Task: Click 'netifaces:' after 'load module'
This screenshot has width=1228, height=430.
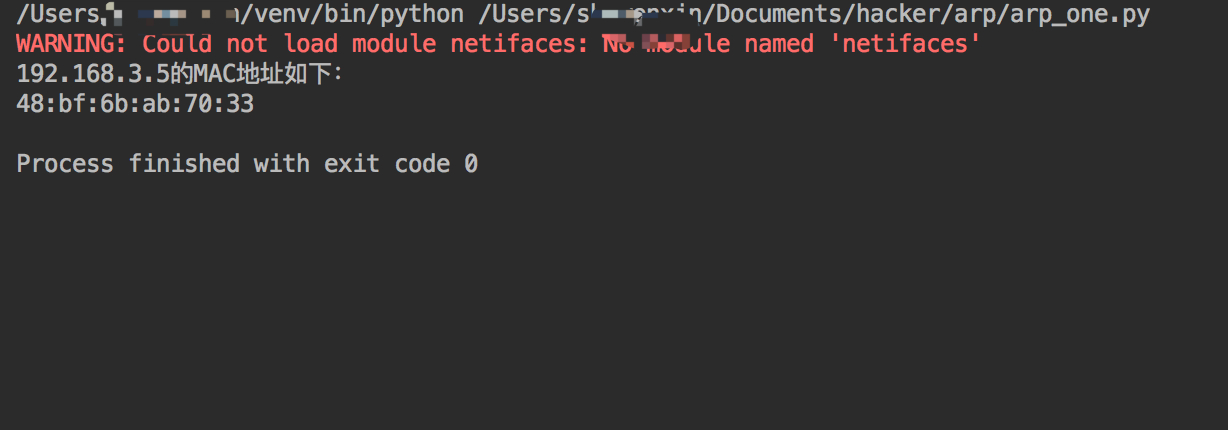Action: click(x=519, y=44)
